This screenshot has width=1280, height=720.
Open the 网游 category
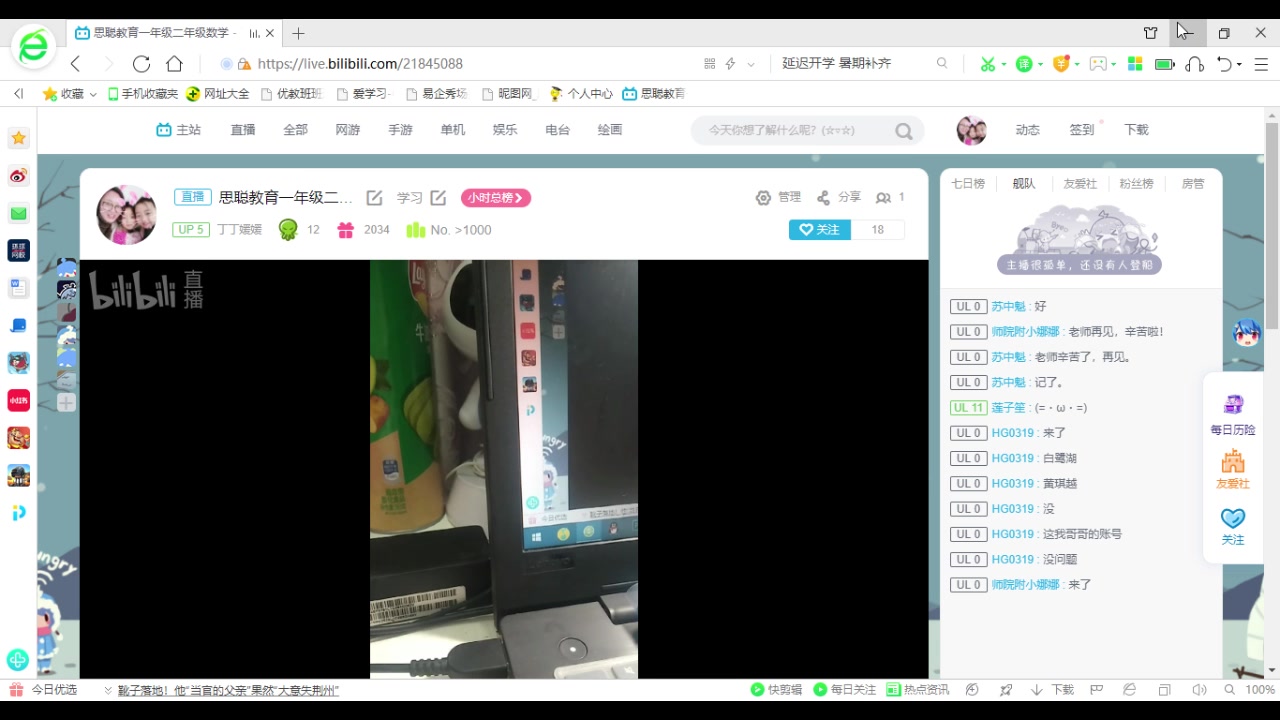click(348, 130)
